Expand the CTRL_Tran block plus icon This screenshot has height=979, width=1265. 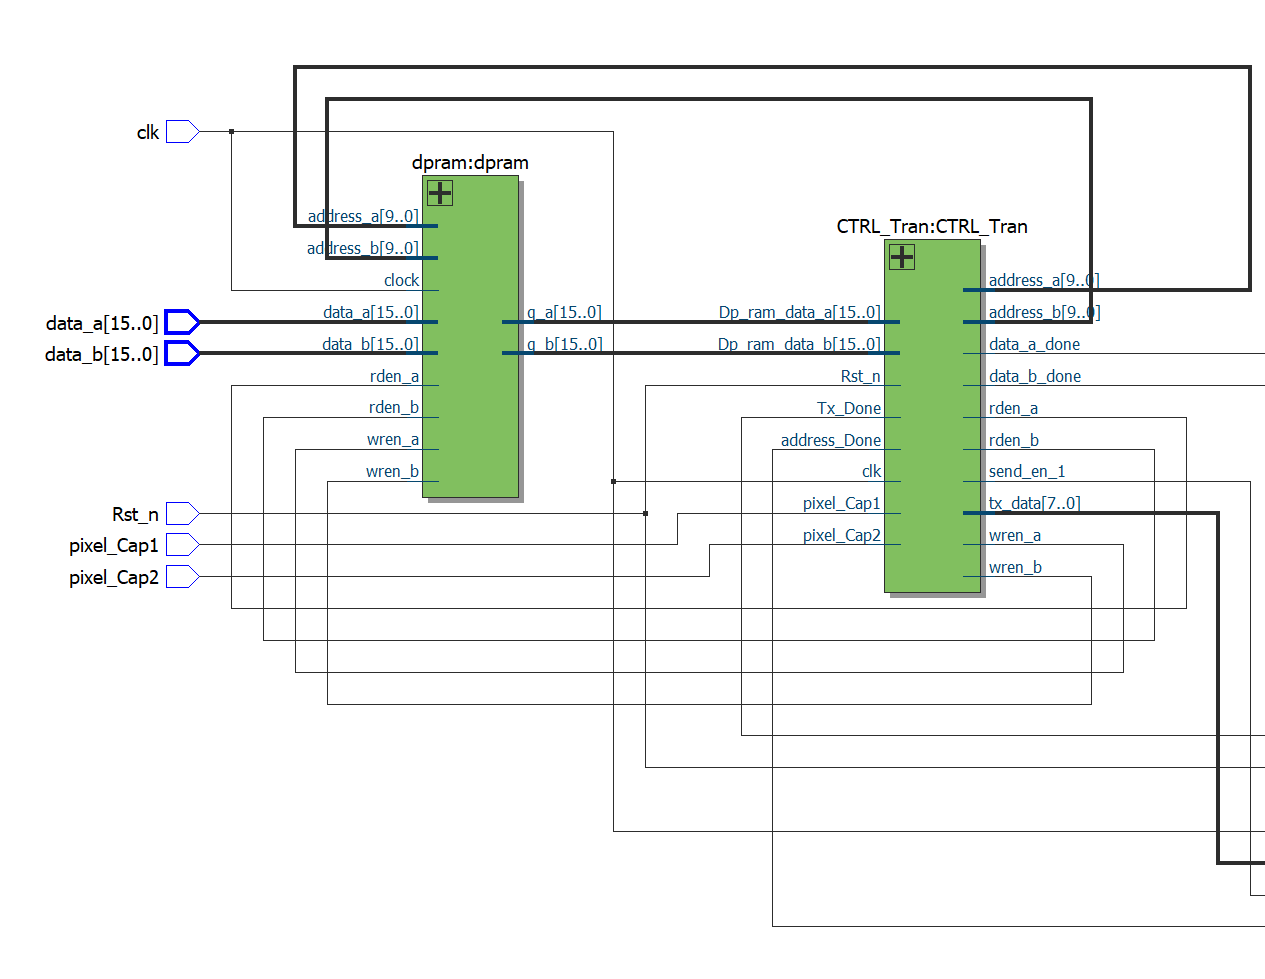coord(902,257)
